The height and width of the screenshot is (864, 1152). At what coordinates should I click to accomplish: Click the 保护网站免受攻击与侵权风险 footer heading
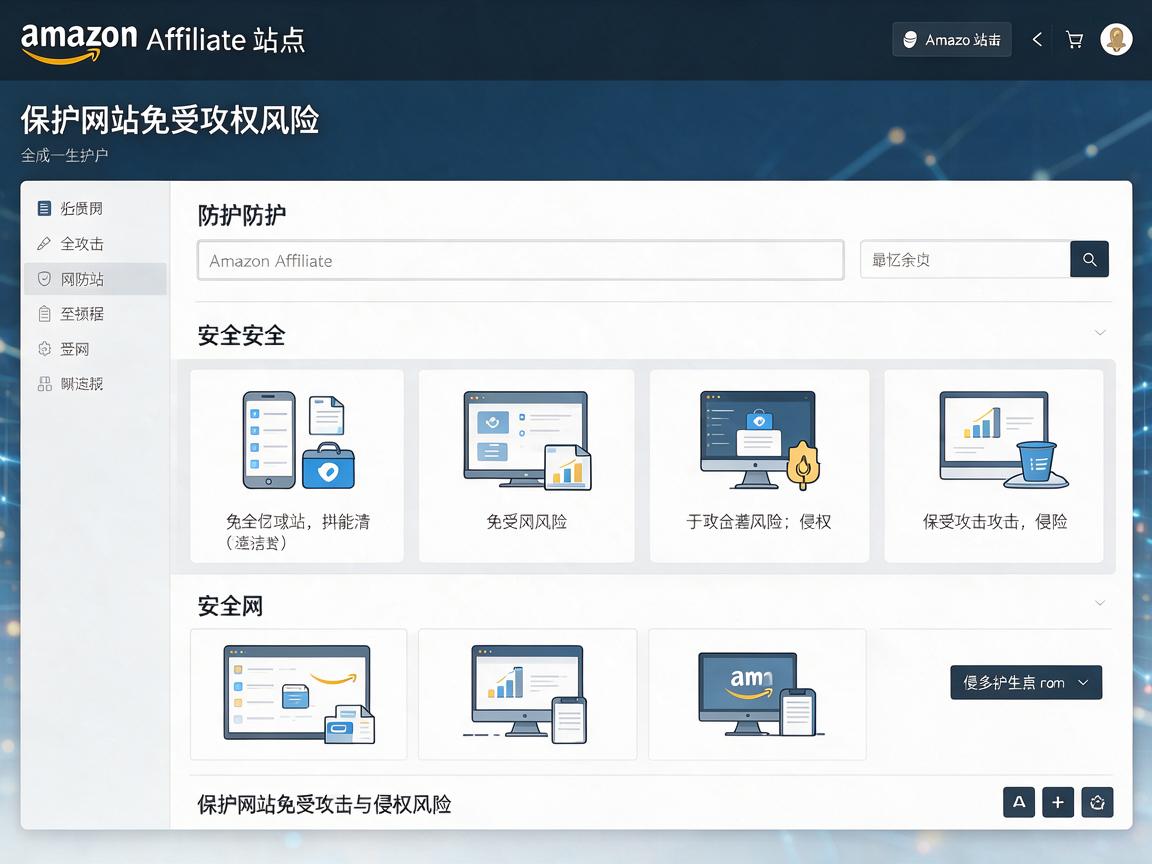click(324, 804)
